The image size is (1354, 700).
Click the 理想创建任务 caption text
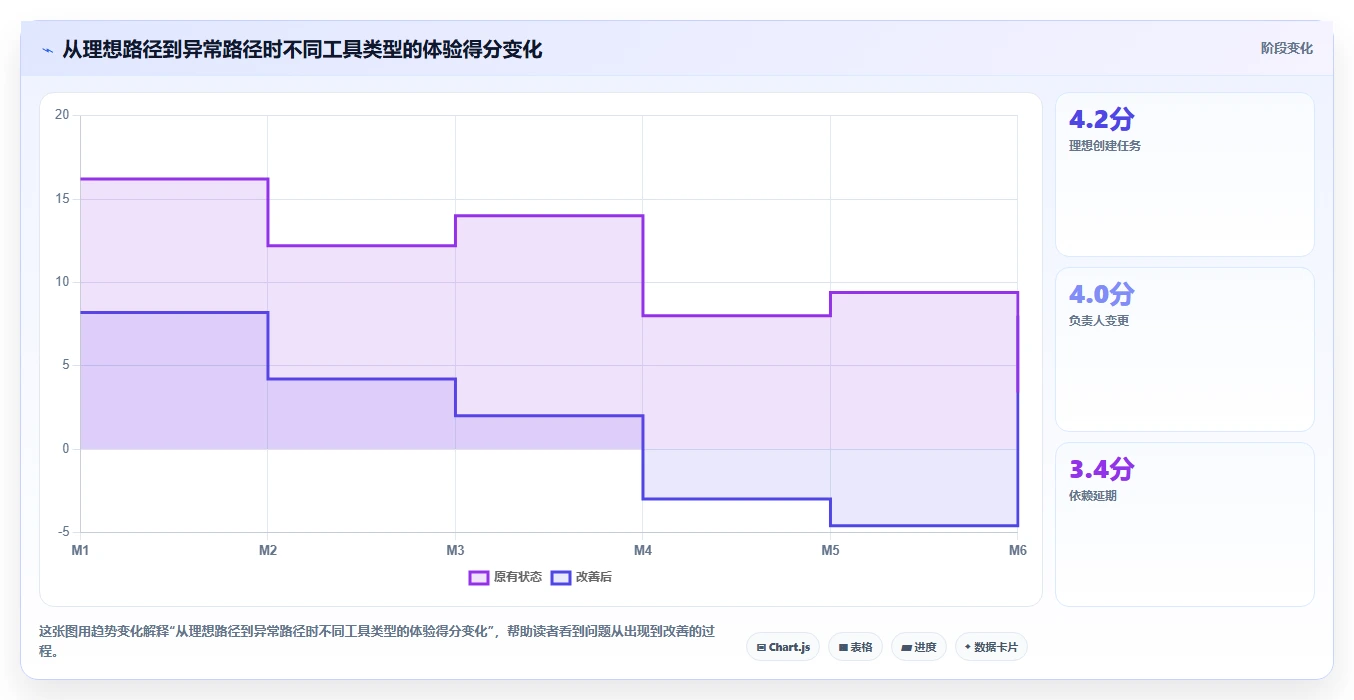(x=1105, y=145)
